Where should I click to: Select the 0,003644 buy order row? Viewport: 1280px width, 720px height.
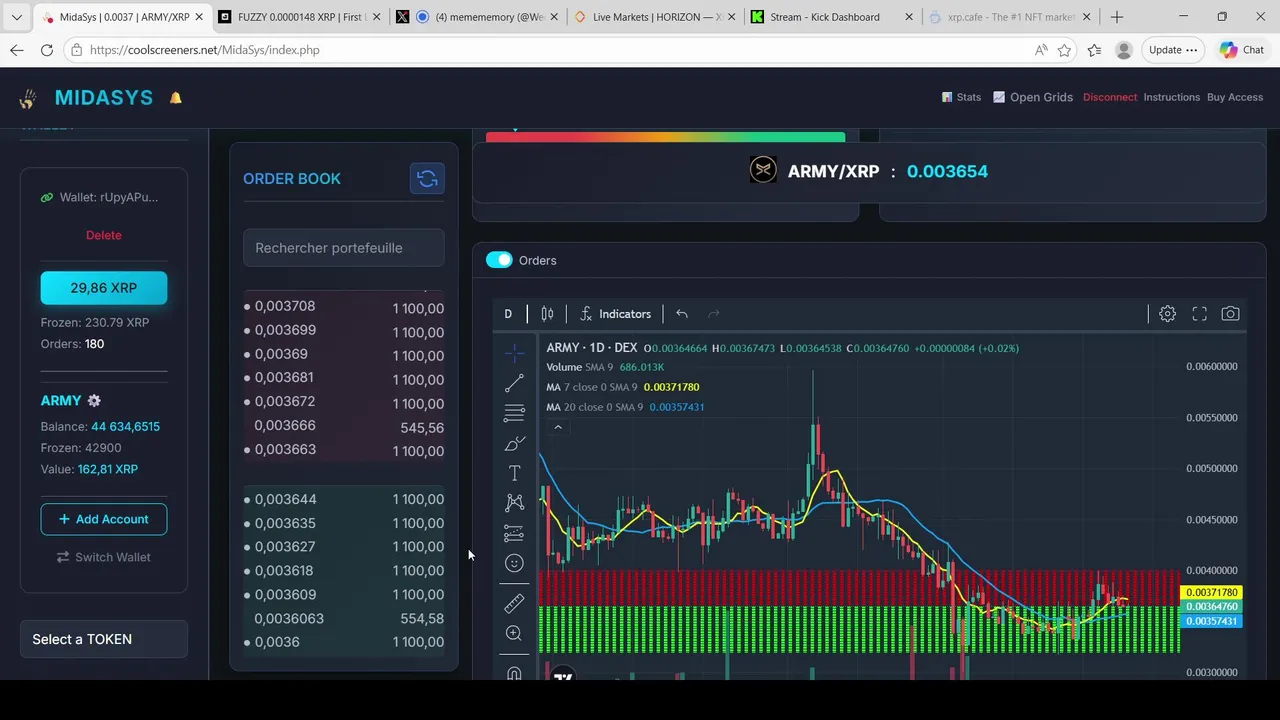click(344, 499)
